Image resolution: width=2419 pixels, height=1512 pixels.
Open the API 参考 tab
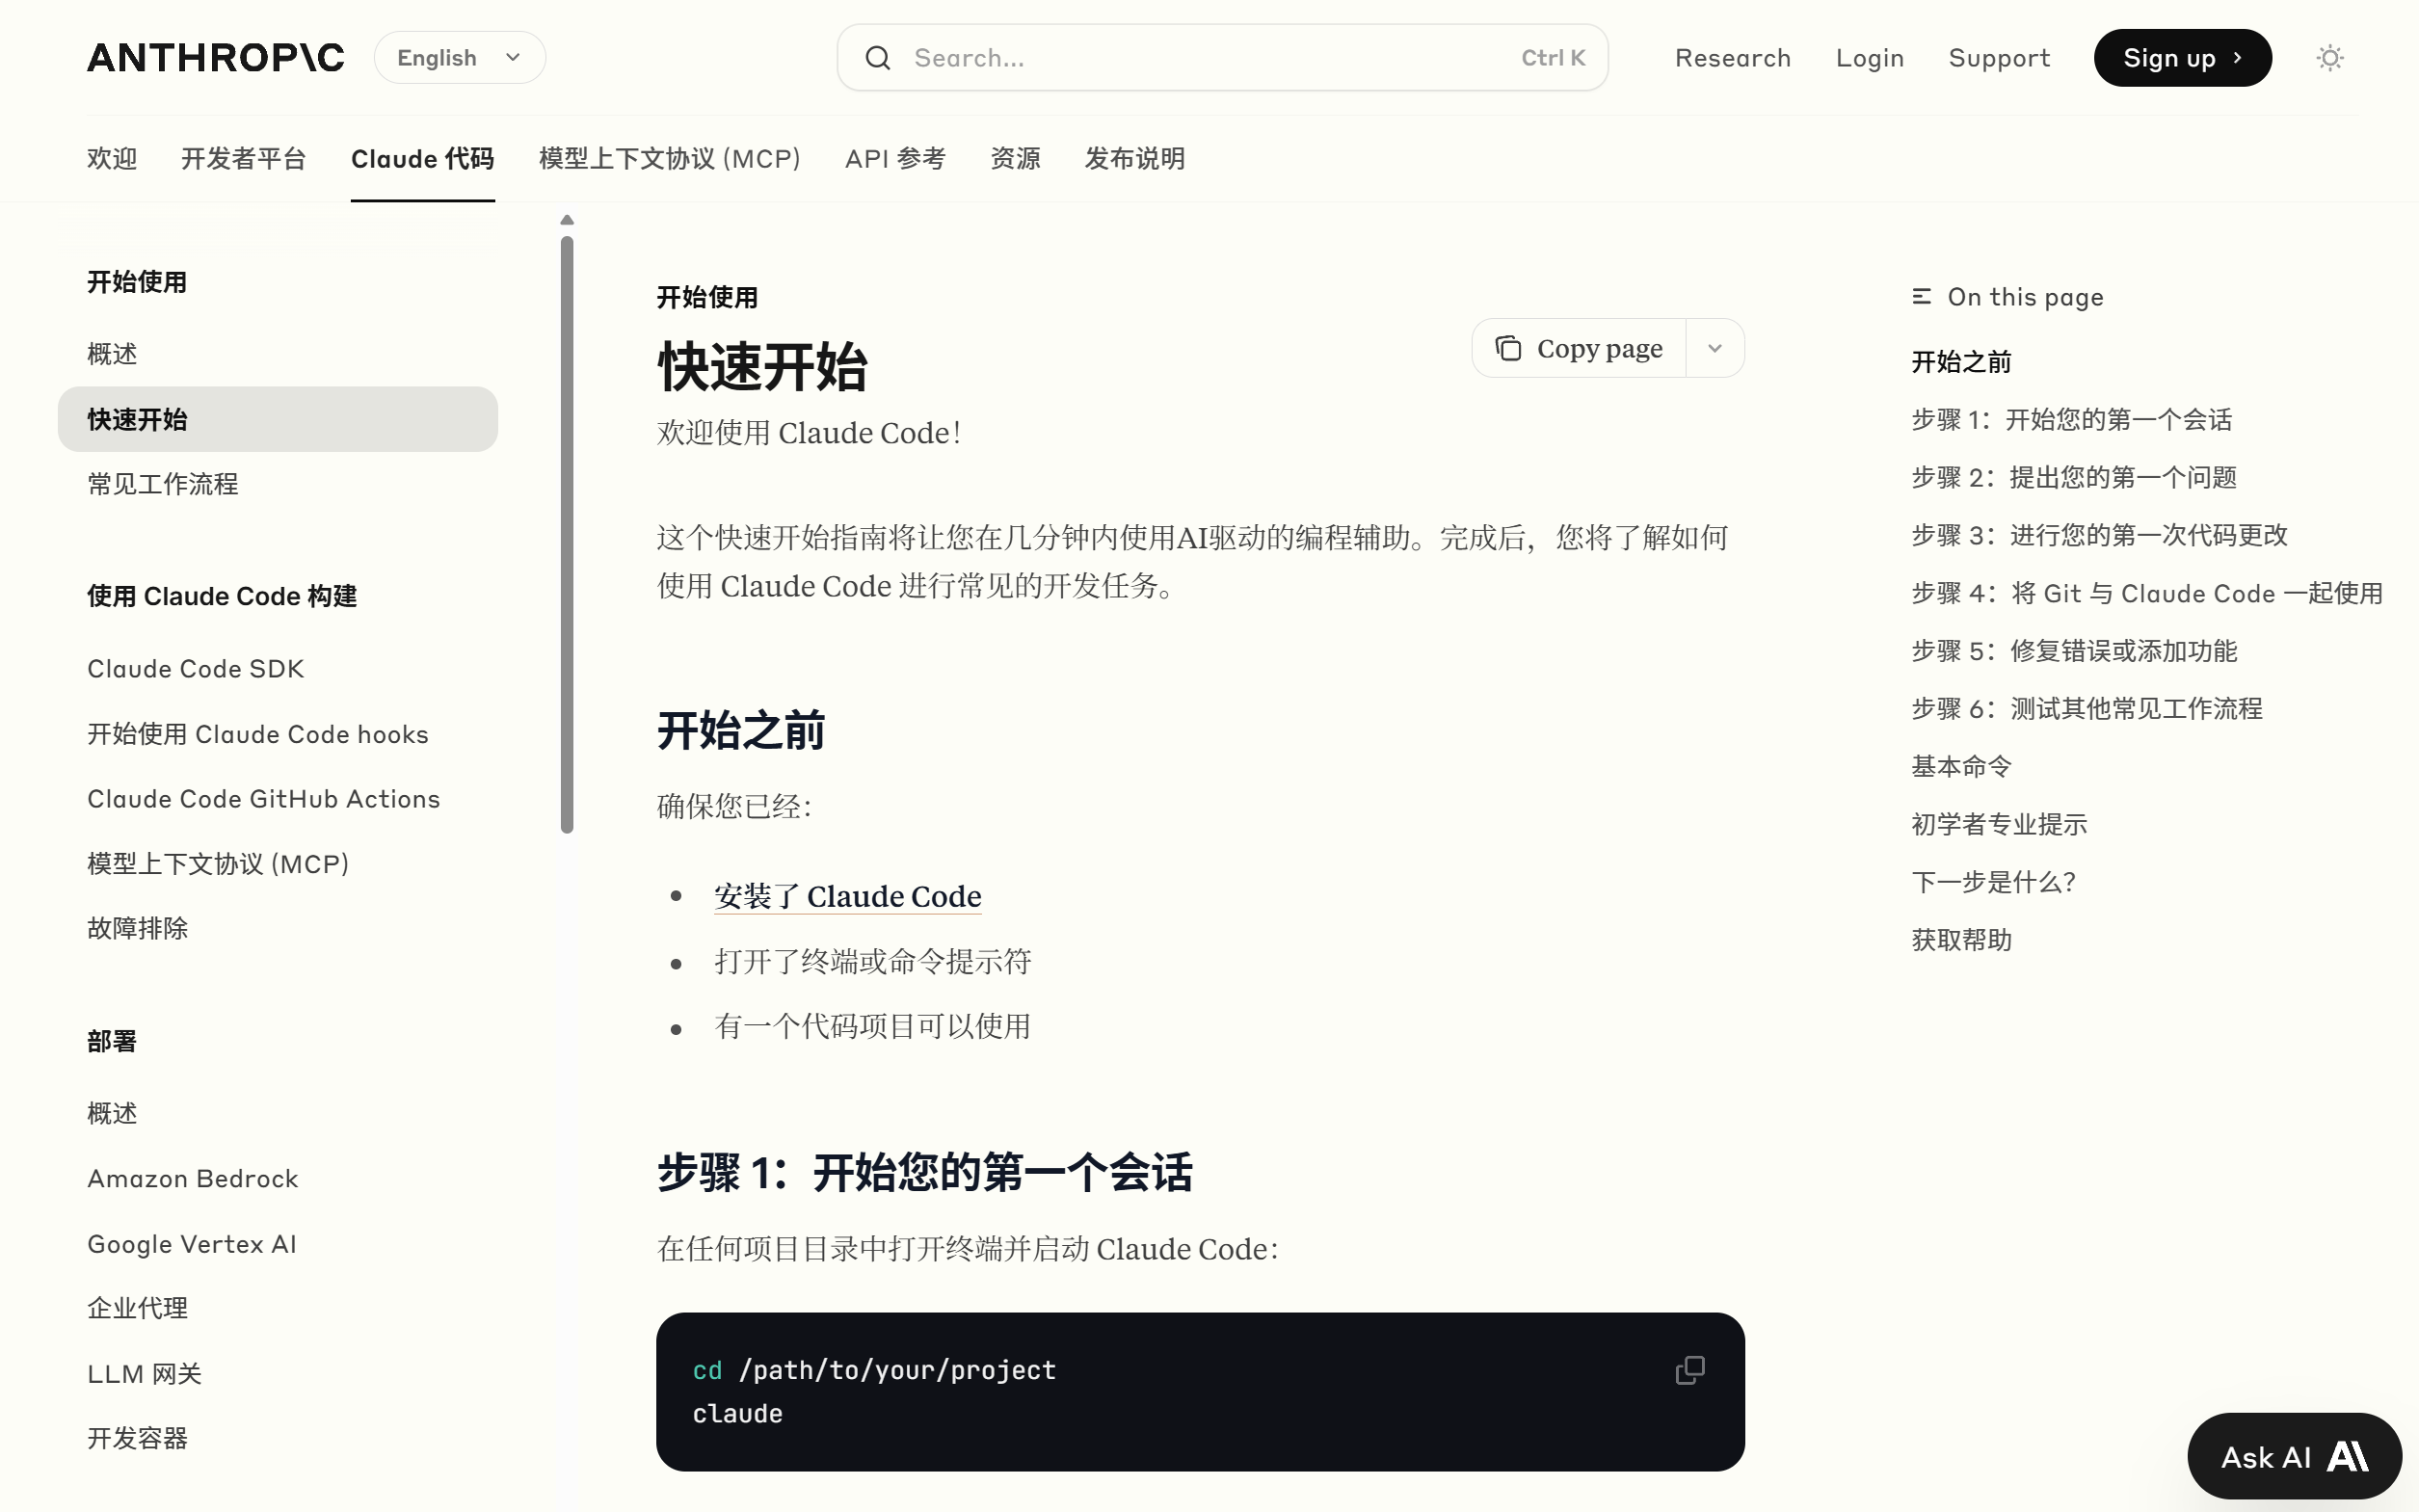pos(894,159)
